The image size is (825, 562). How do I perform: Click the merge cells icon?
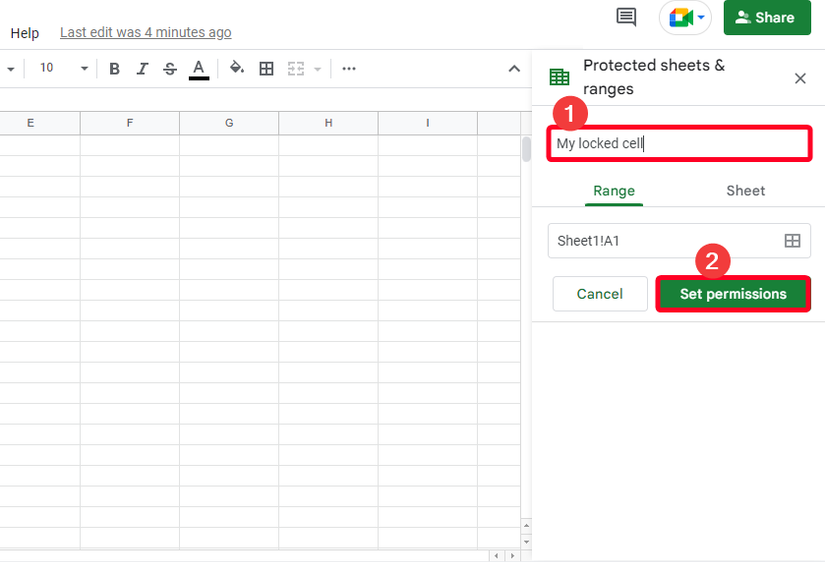point(296,69)
